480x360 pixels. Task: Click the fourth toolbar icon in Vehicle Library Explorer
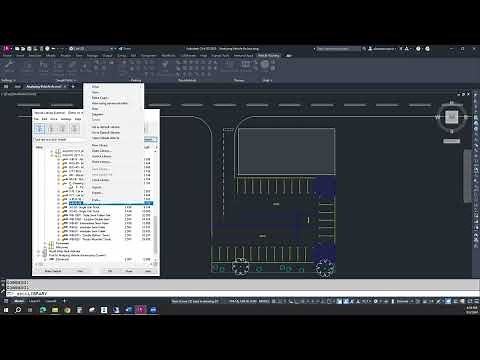tap(75, 128)
